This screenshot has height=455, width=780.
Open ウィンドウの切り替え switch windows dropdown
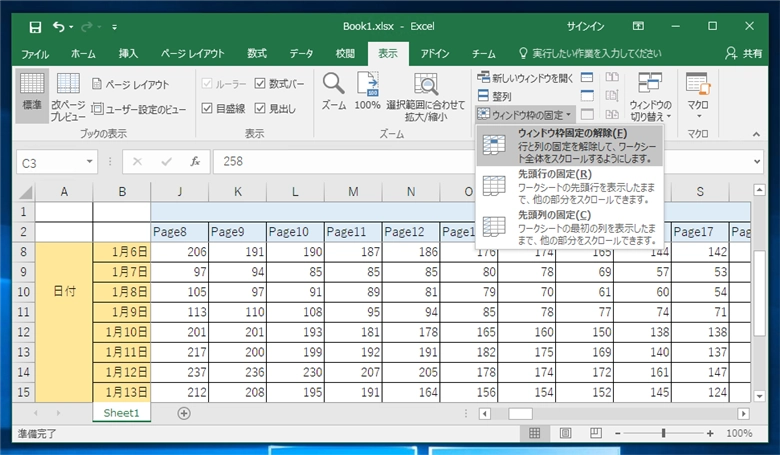click(x=650, y=97)
